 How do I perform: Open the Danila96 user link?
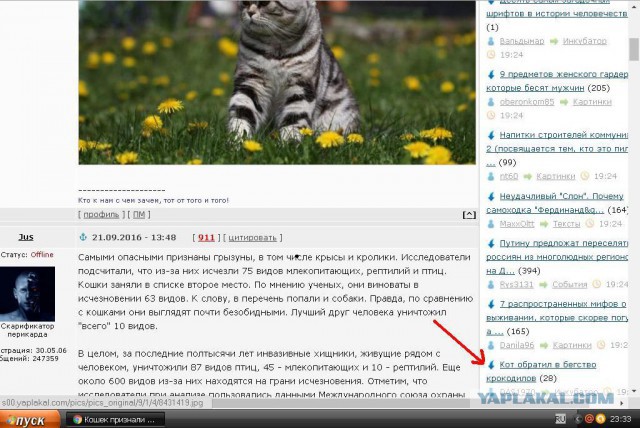point(517,345)
